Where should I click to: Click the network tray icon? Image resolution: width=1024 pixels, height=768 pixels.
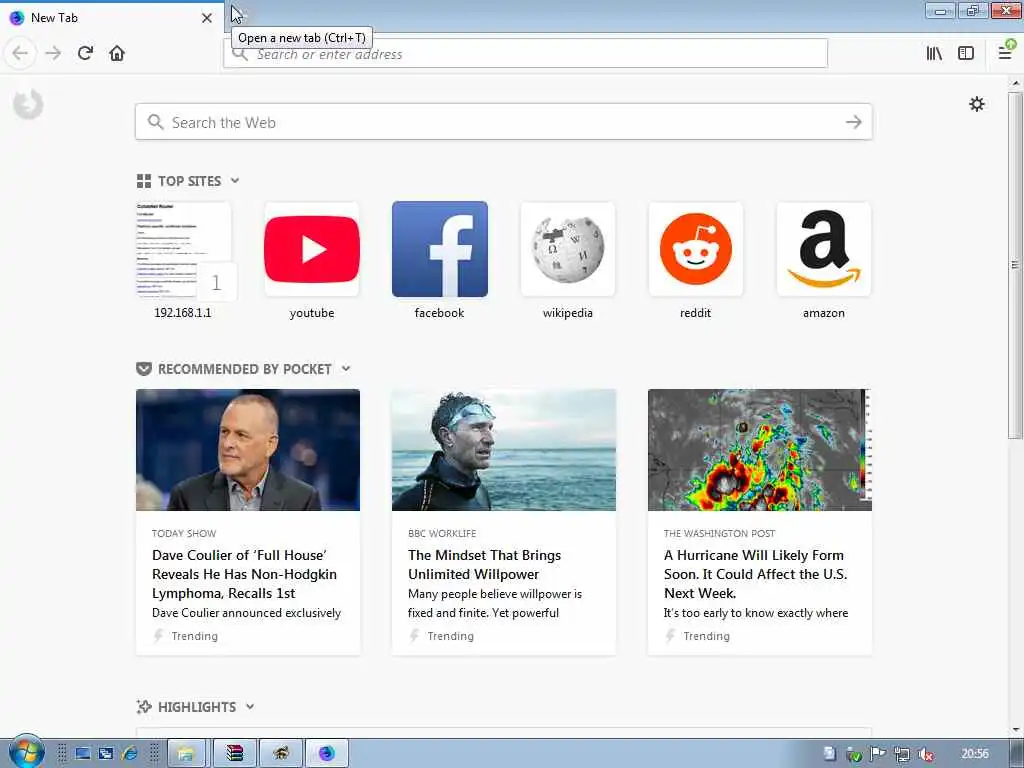tap(902, 754)
